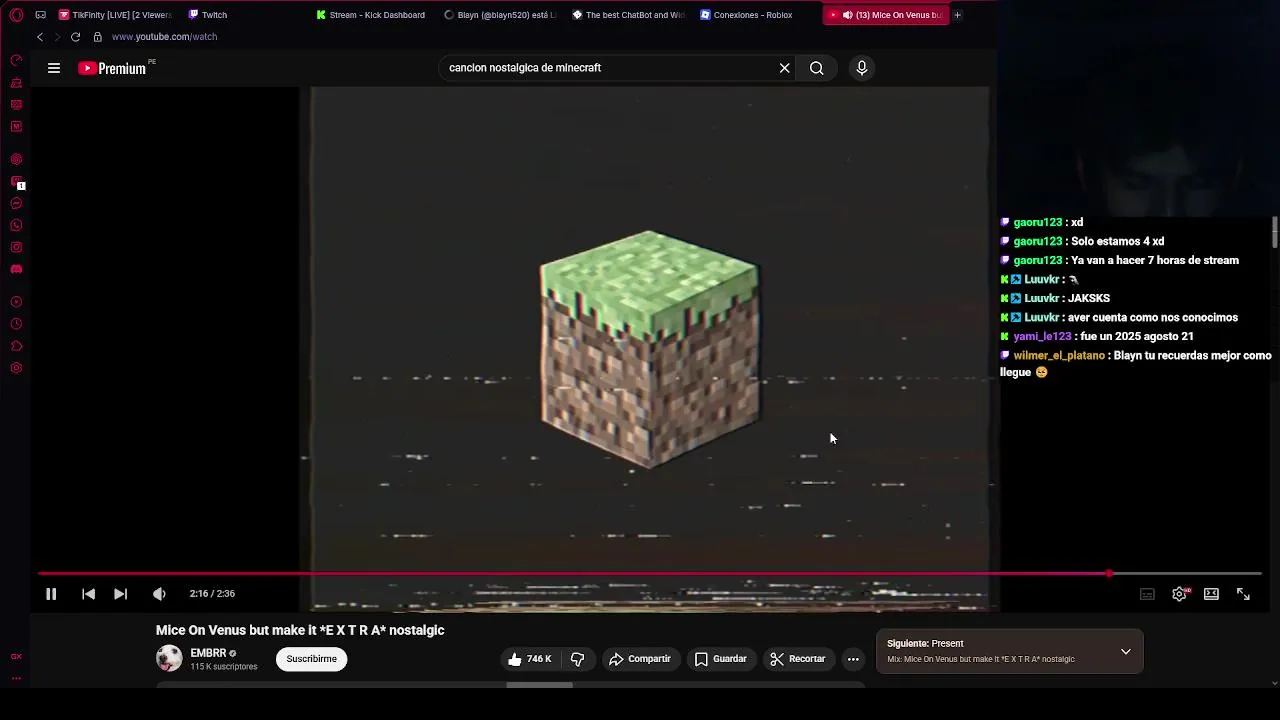Clear the search box with the X

[785, 68]
